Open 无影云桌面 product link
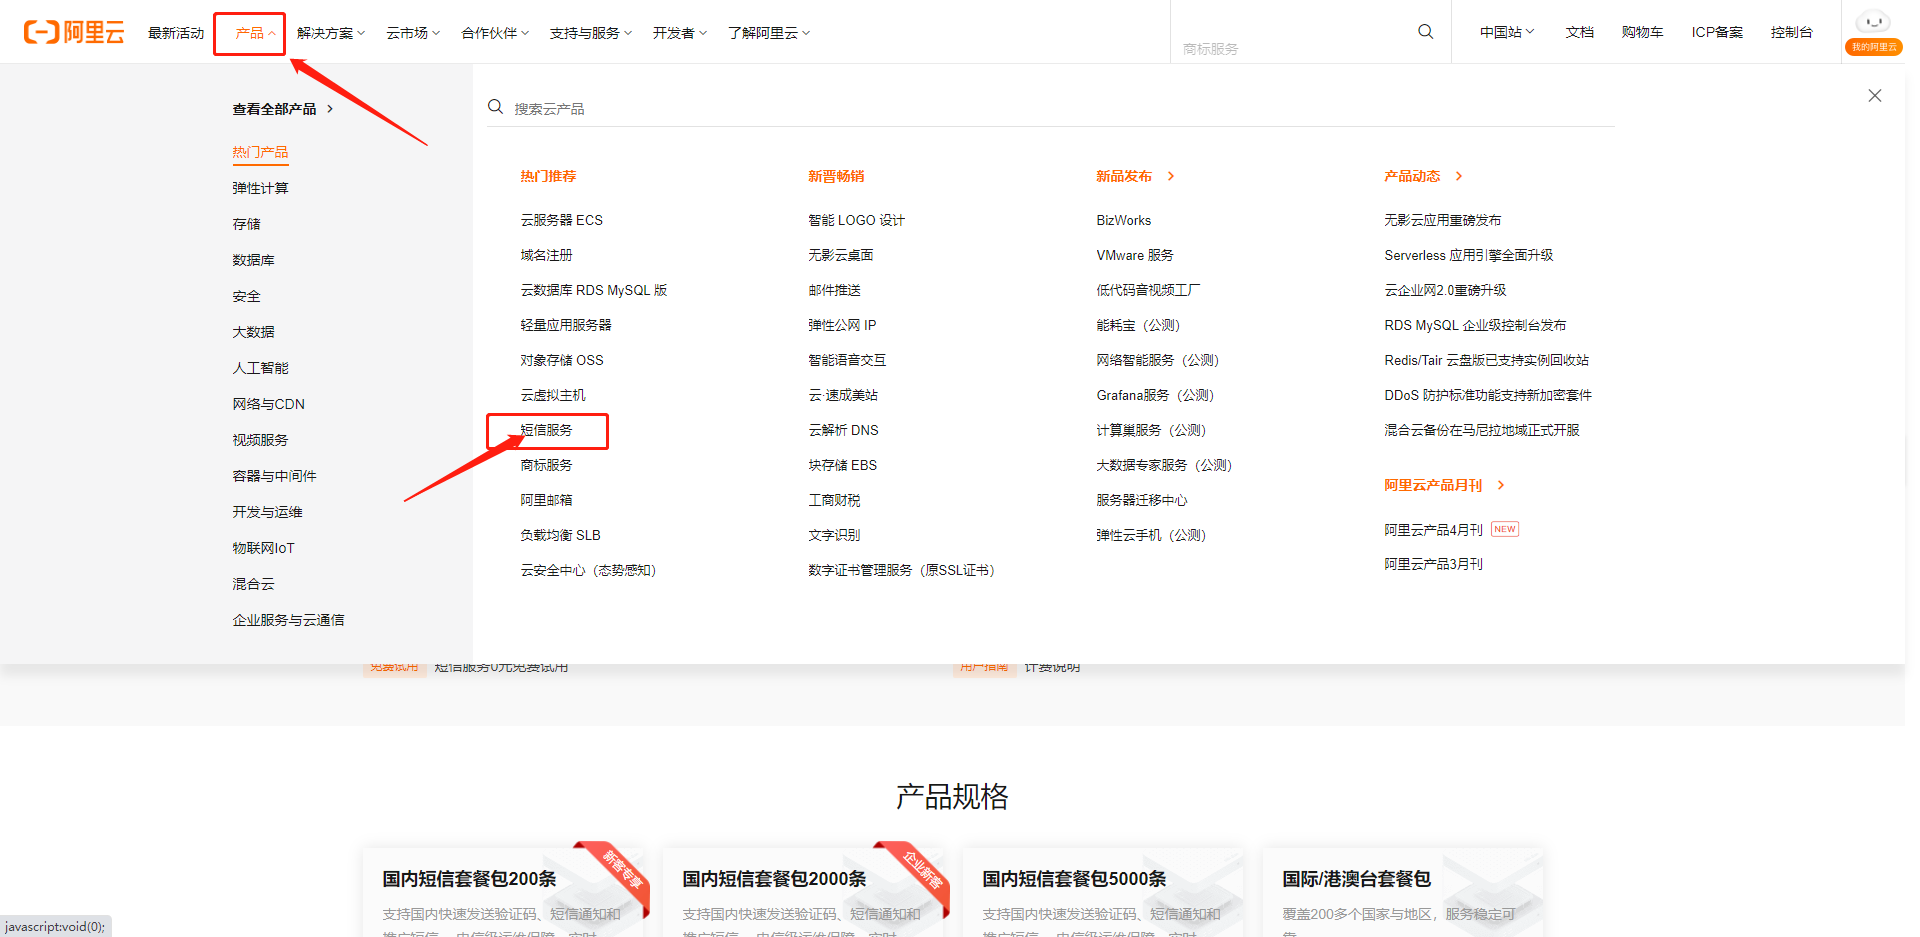1920x937 pixels. coord(840,255)
